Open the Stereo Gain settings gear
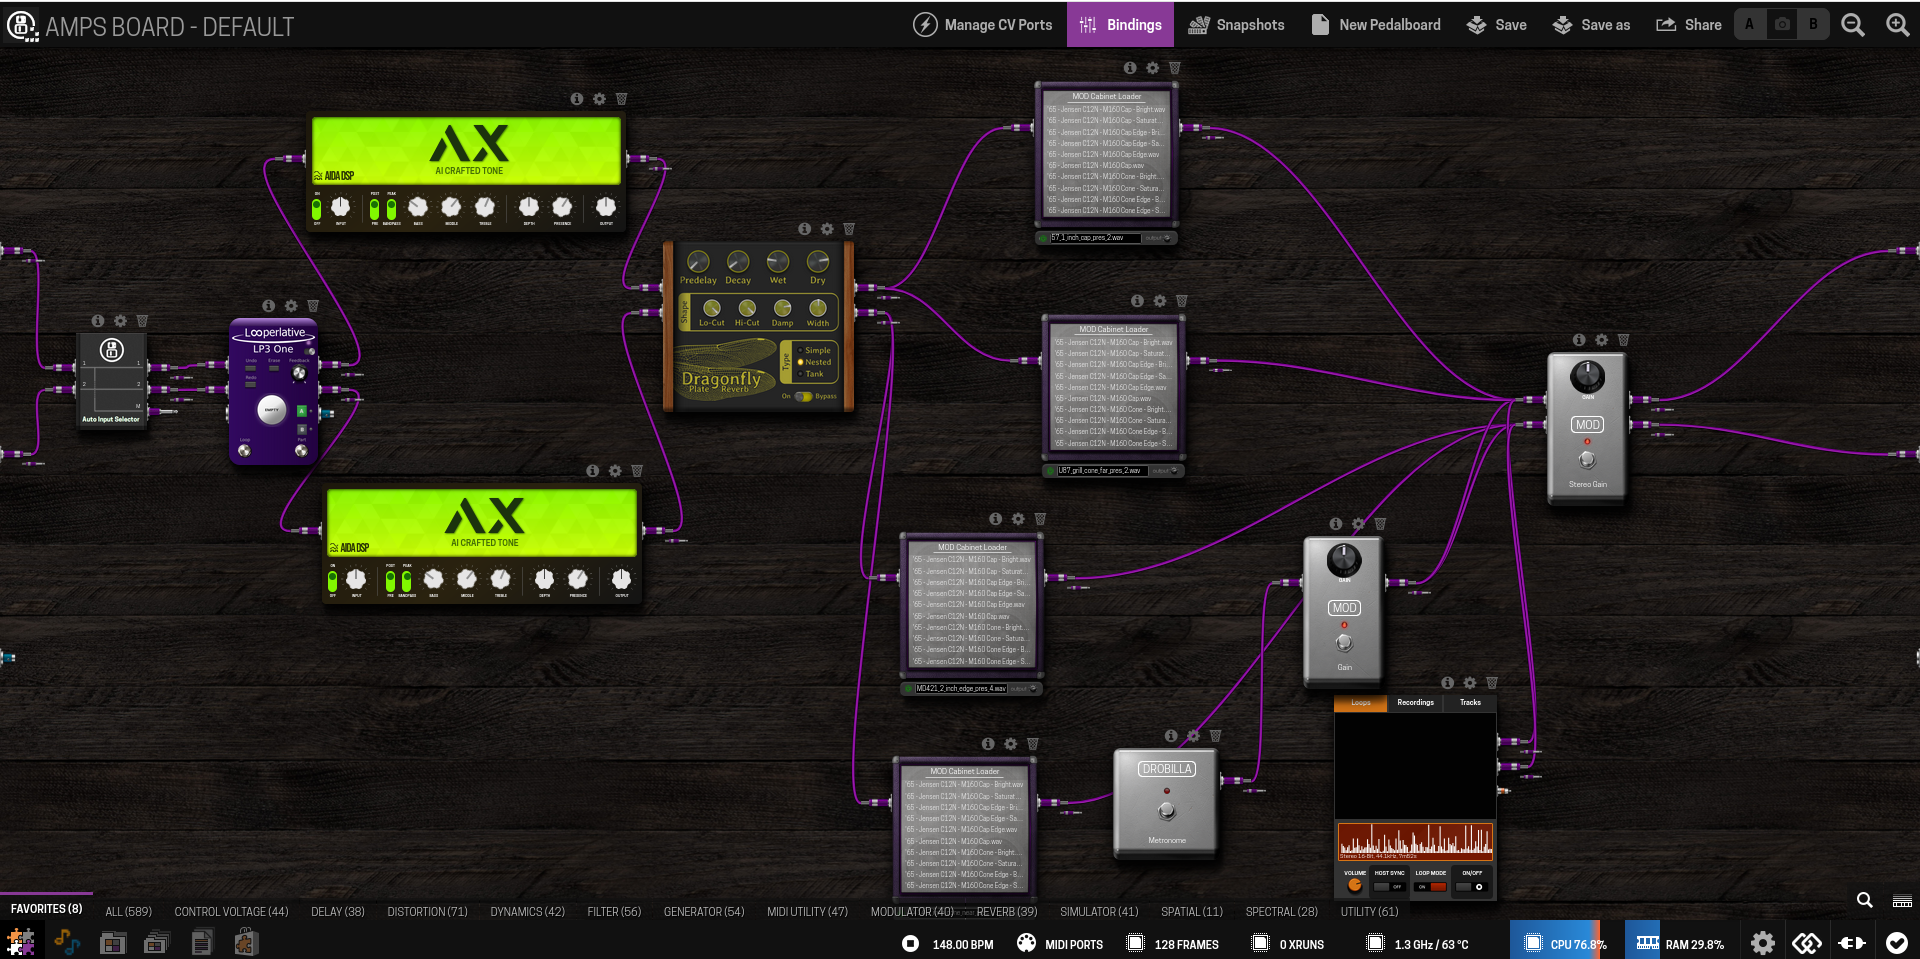The height and width of the screenshot is (959, 1920). pyautogui.click(x=1601, y=340)
